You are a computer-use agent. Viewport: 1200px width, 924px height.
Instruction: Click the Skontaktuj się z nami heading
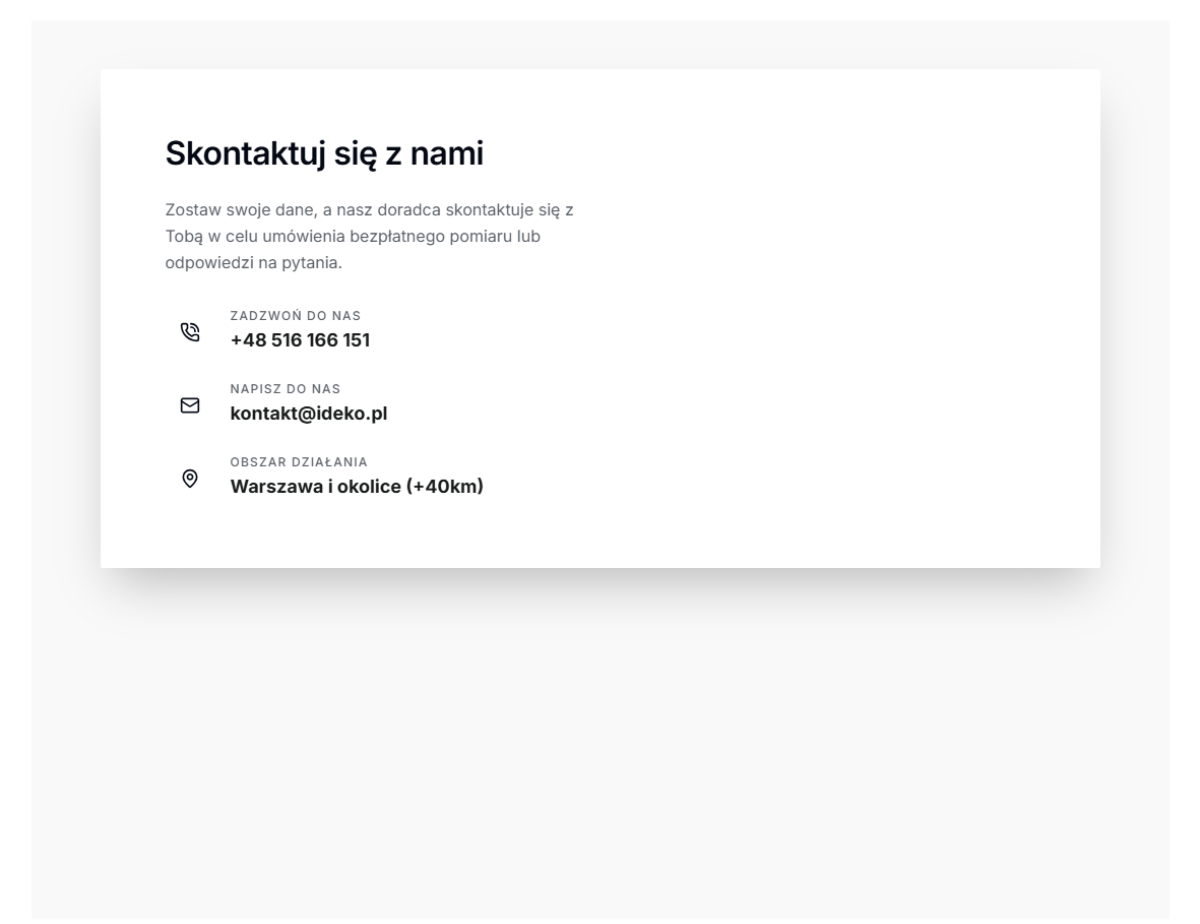coord(324,154)
